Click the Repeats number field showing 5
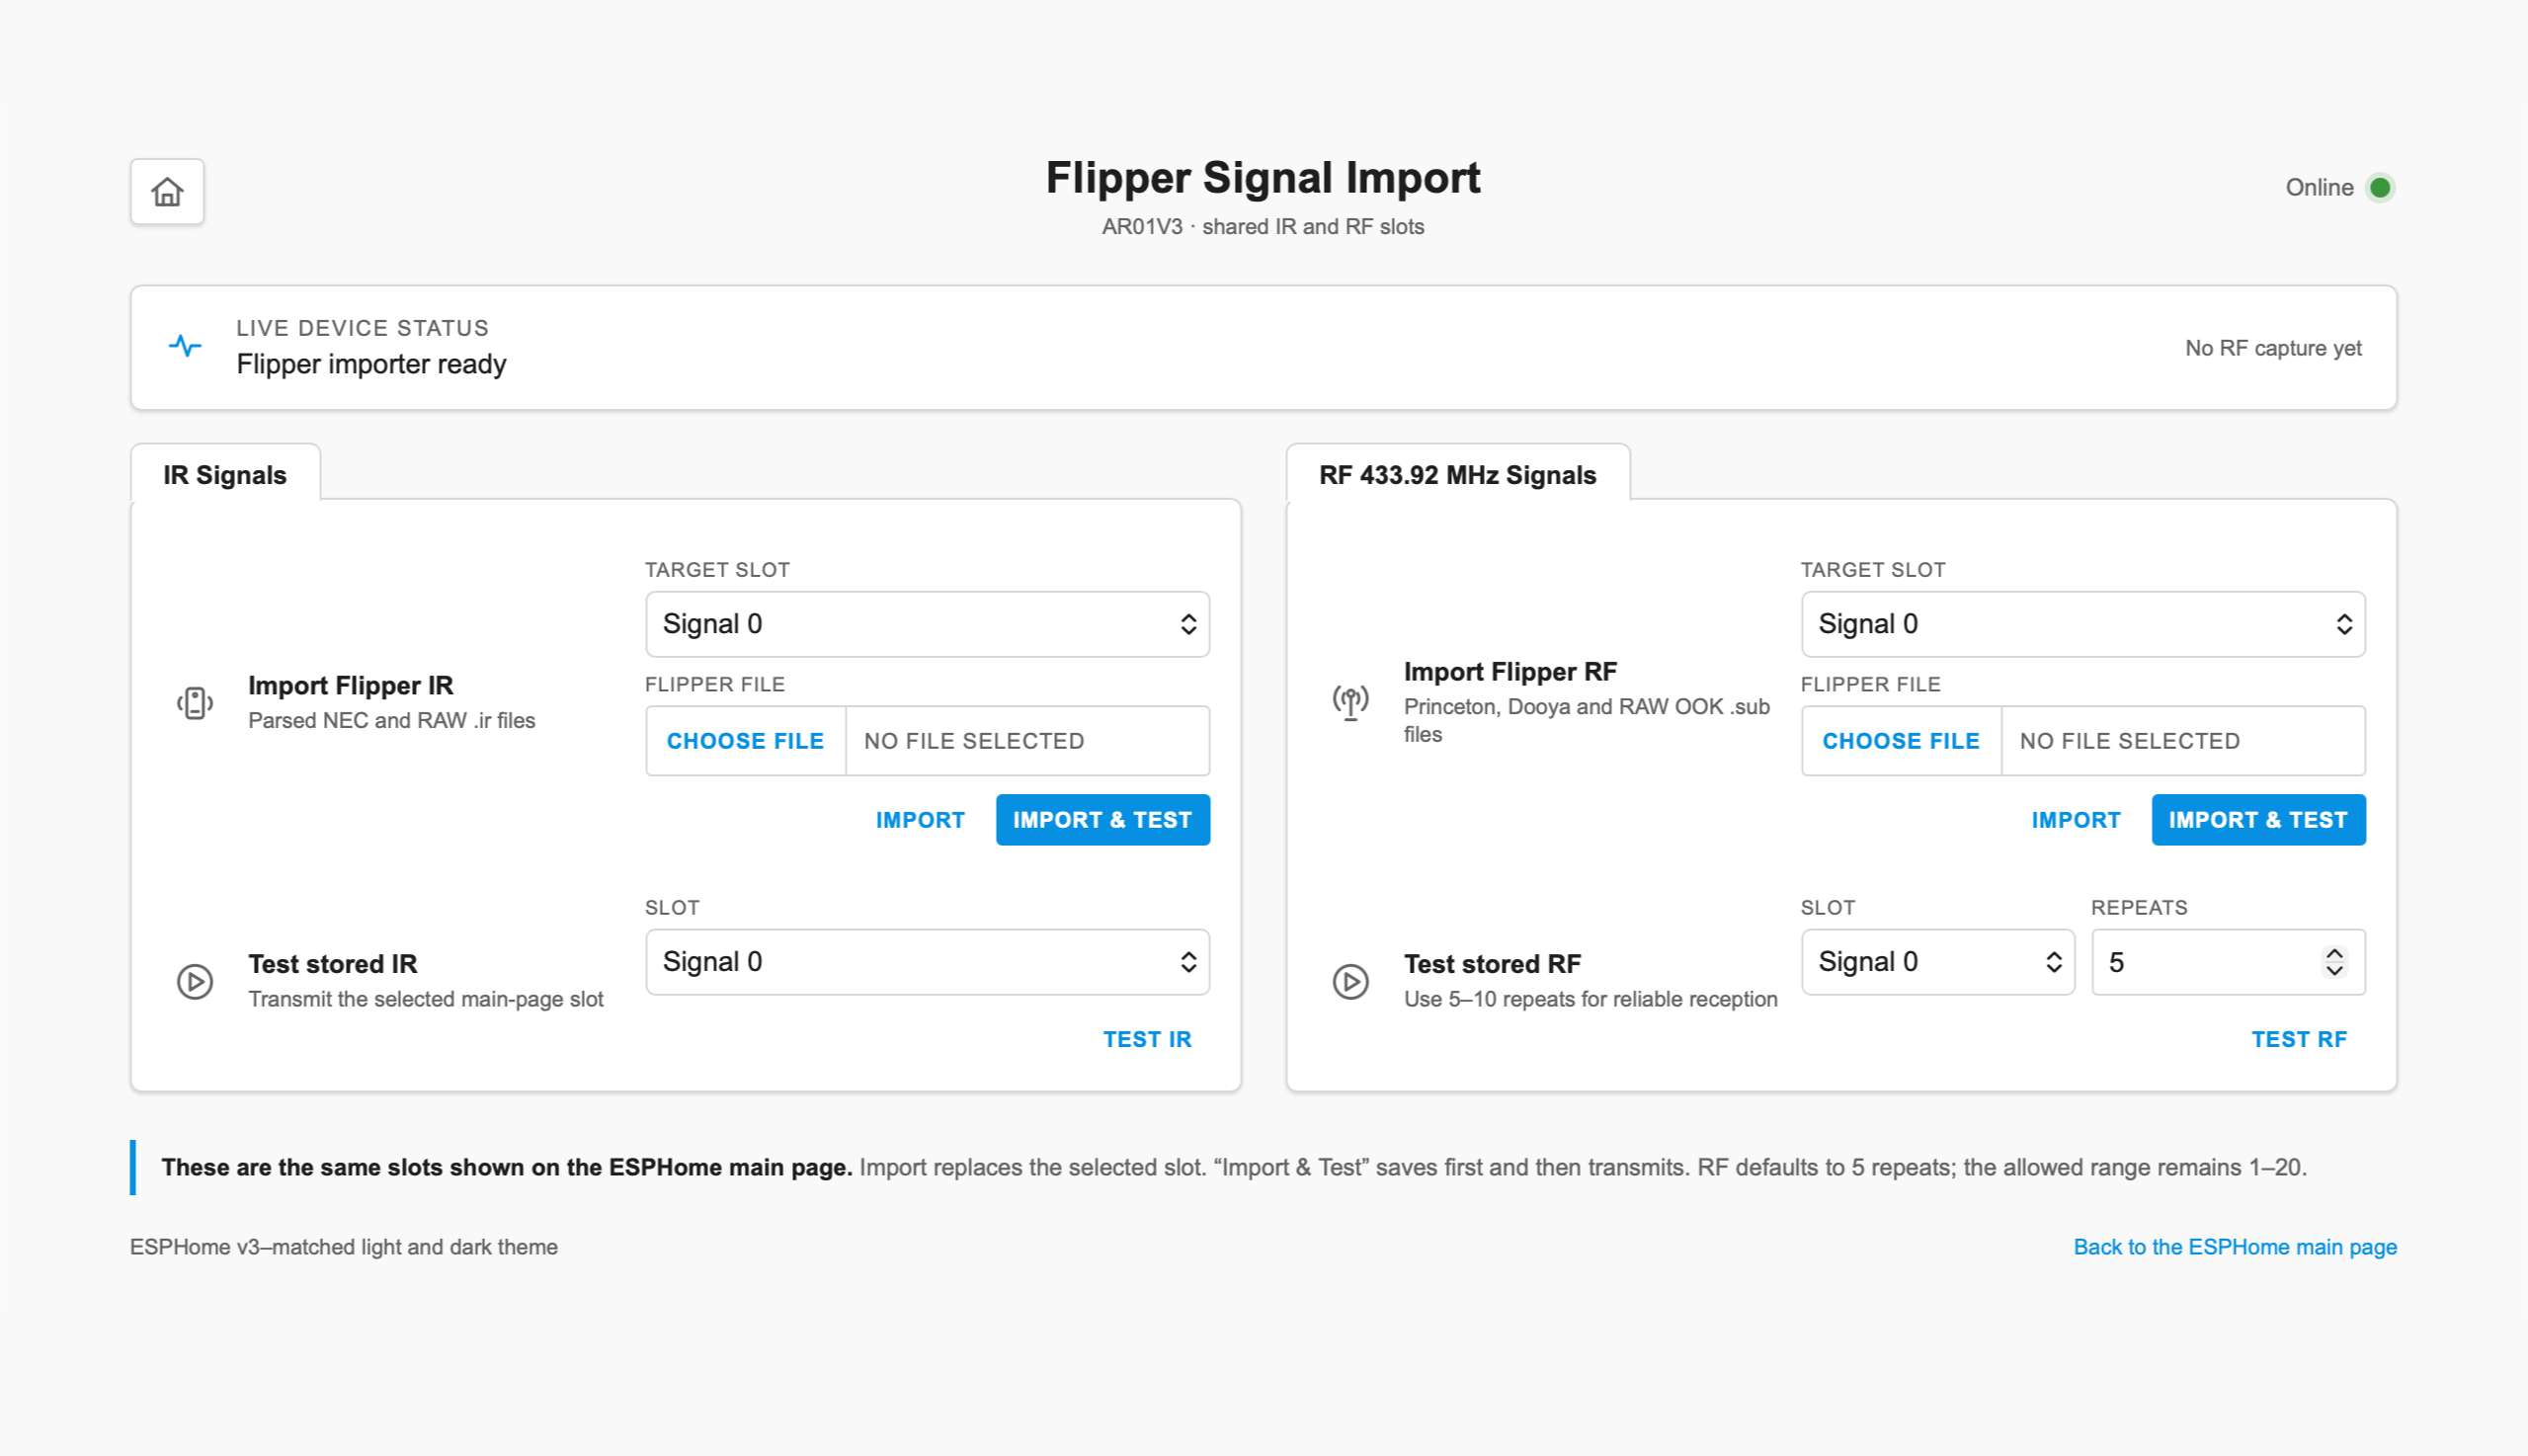 tap(2228, 962)
